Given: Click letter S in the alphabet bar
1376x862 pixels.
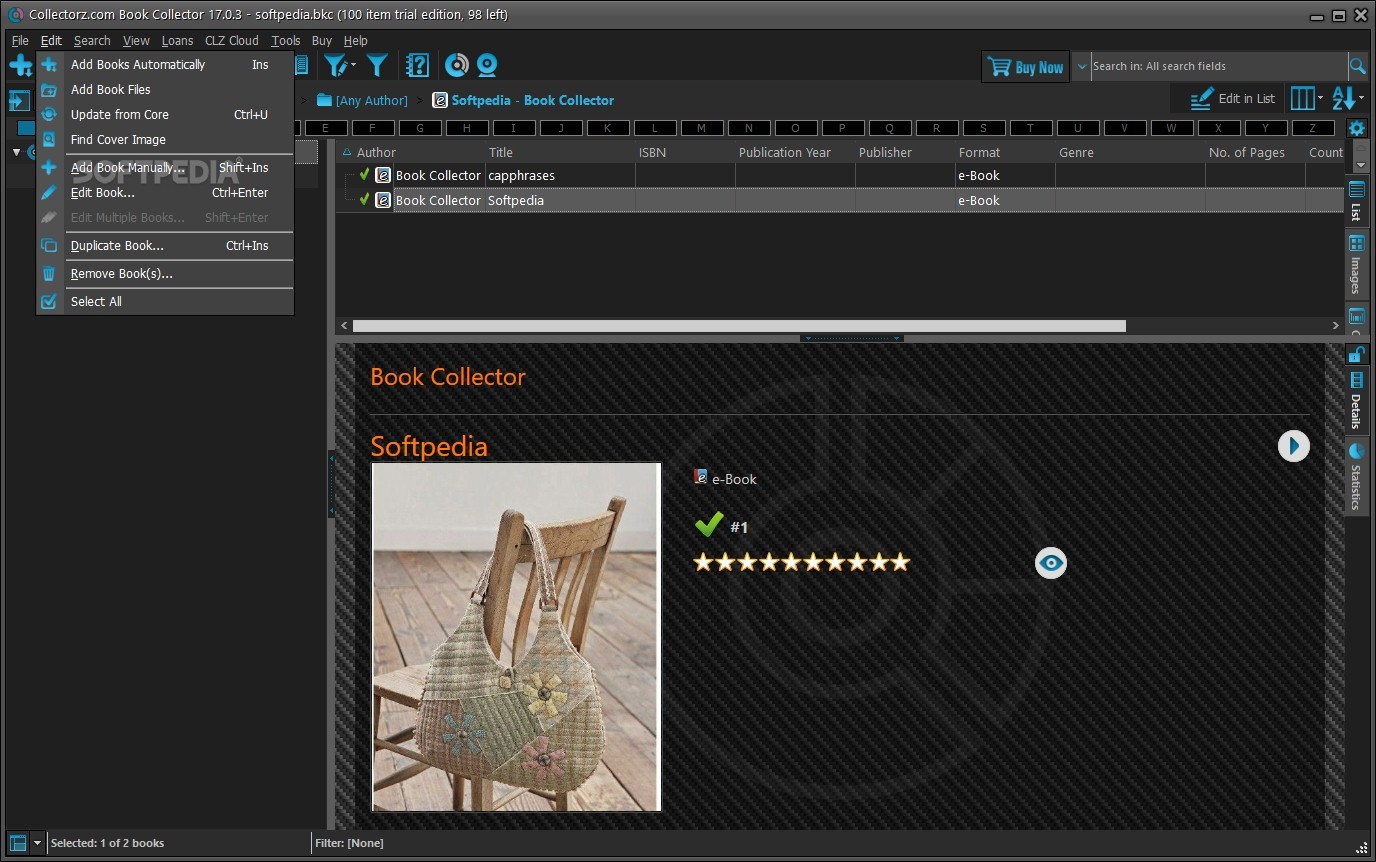Looking at the screenshot, I should click(x=983, y=128).
